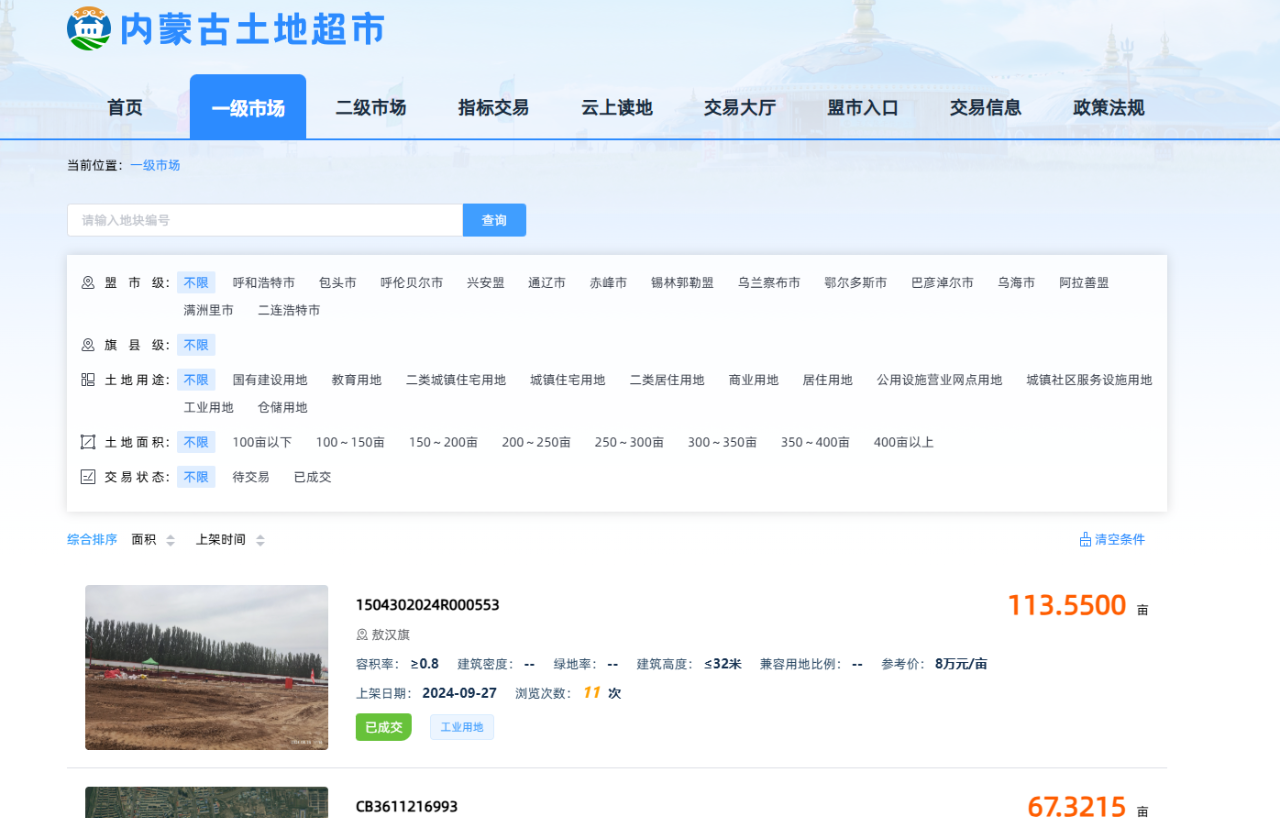
Task: Filter by 乌海市
Action: point(1016,283)
